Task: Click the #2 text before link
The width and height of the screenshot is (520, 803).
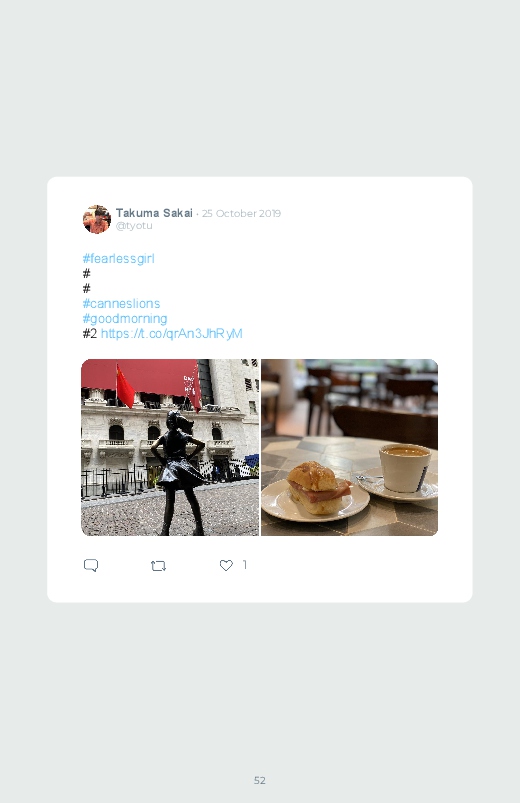Action: pyautogui.click(x=90, y=333)
